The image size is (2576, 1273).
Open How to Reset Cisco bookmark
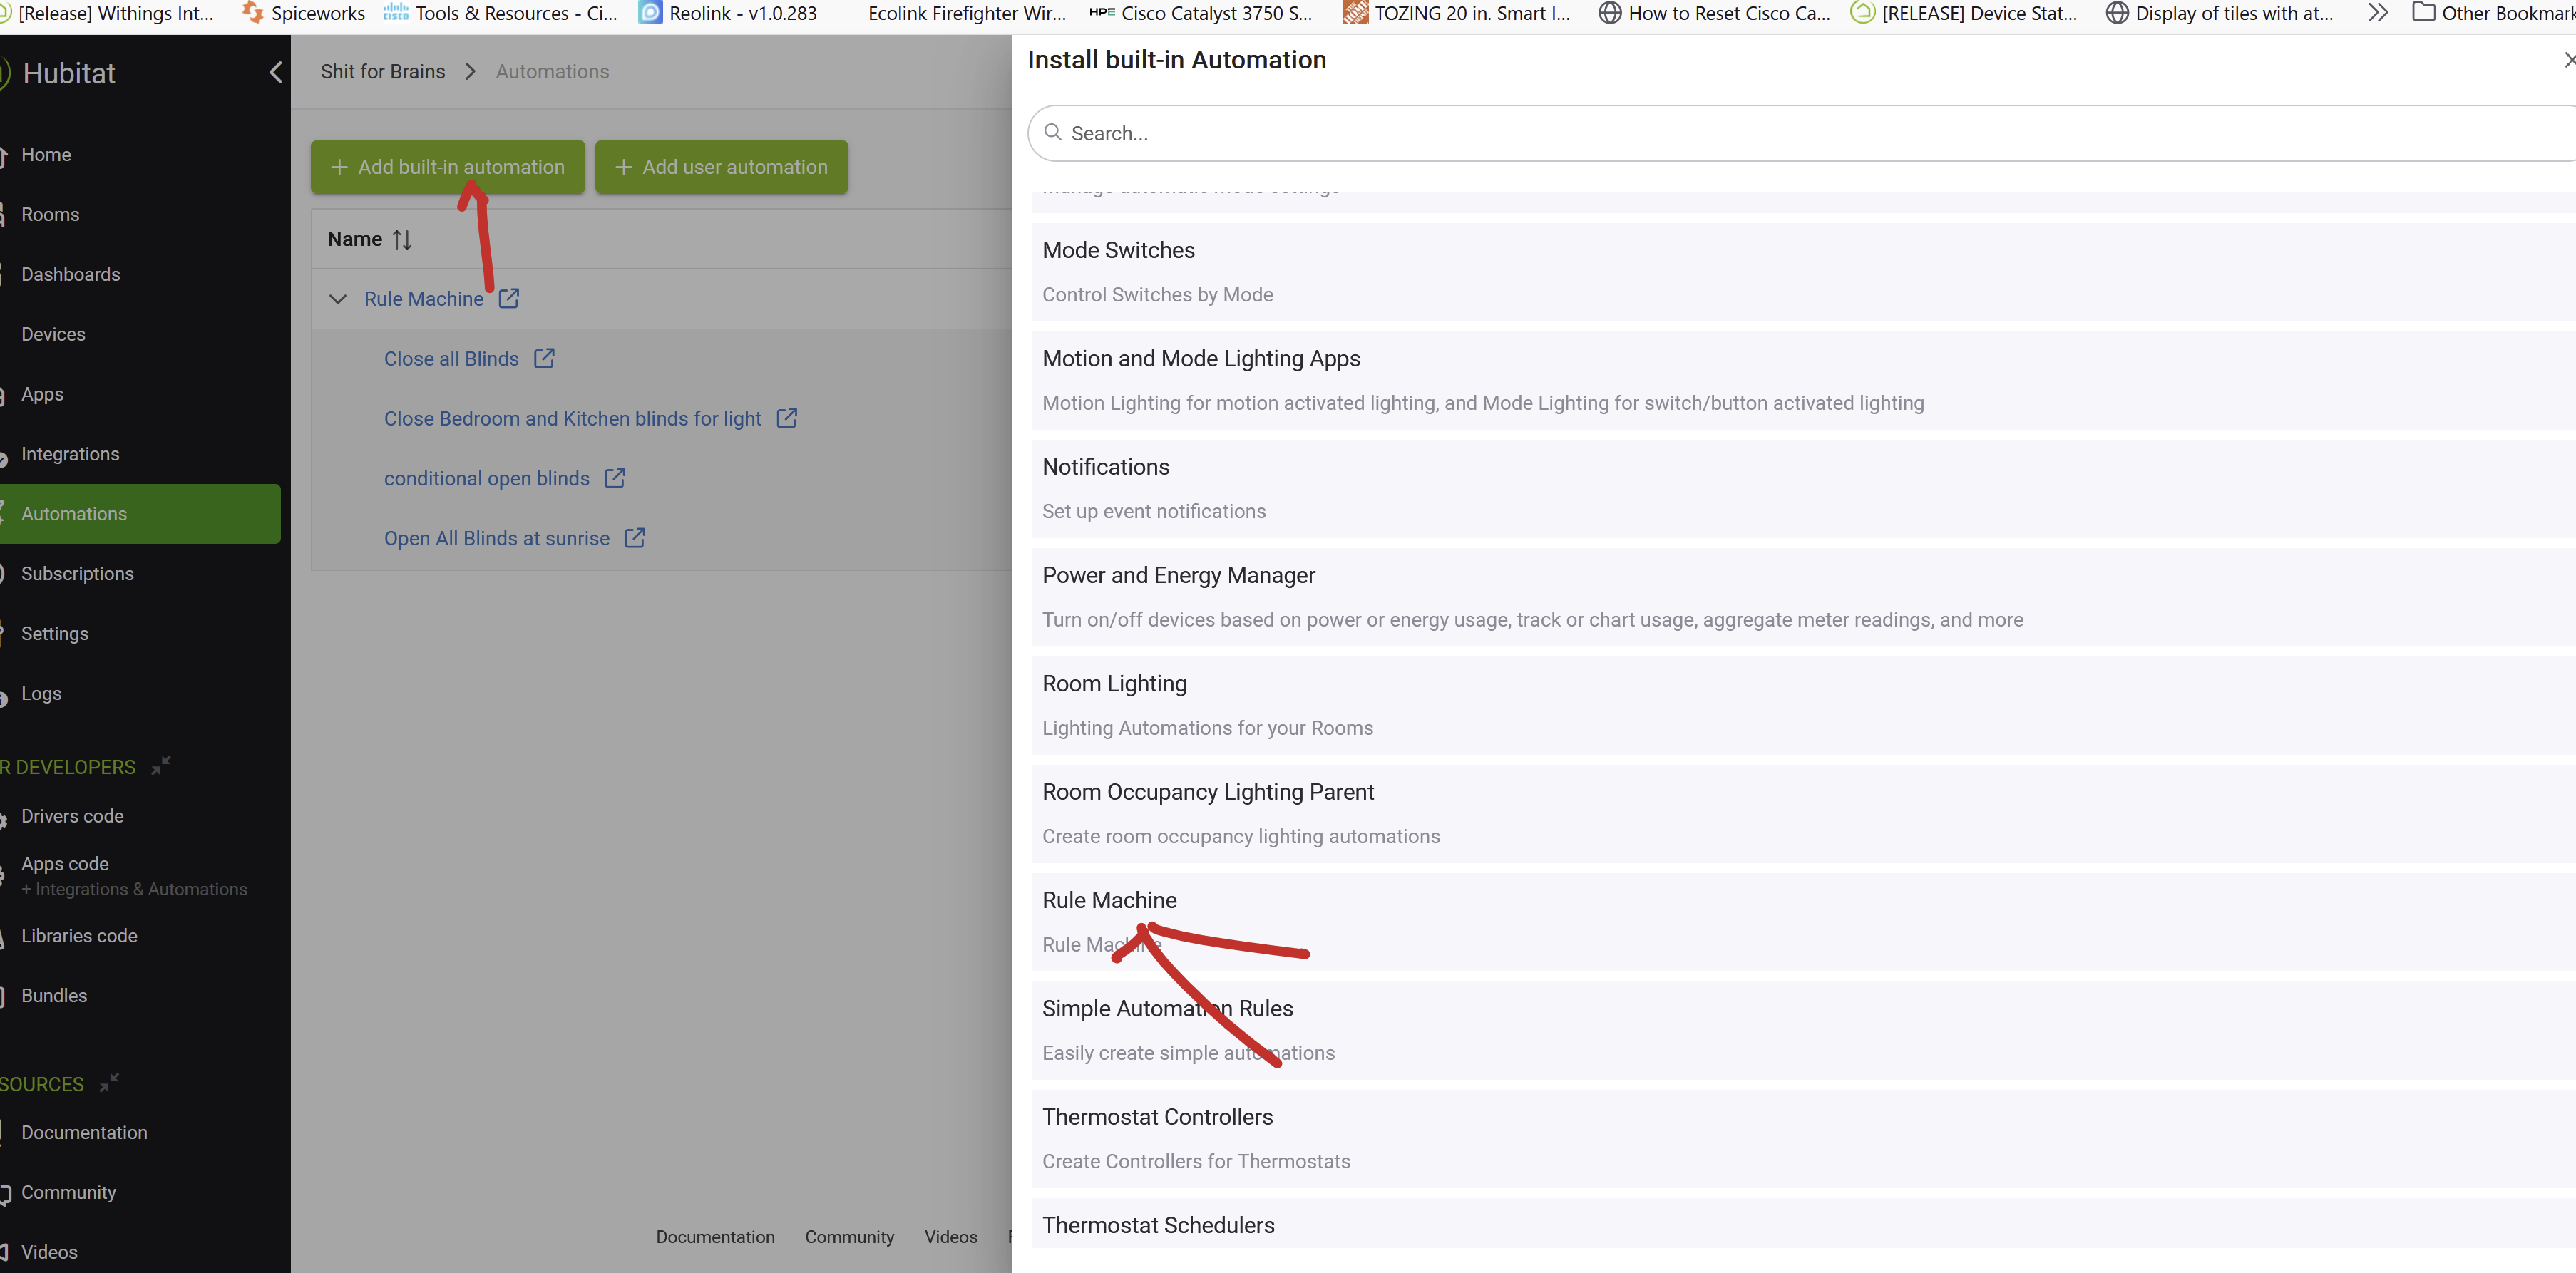click(1714, 13)
